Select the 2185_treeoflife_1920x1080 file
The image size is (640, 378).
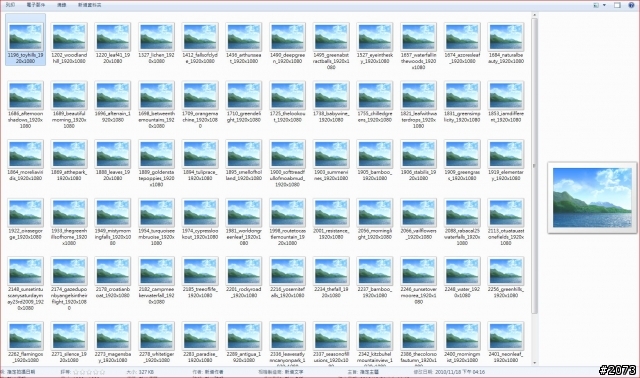pyautogui.click(x=200, y=277)
